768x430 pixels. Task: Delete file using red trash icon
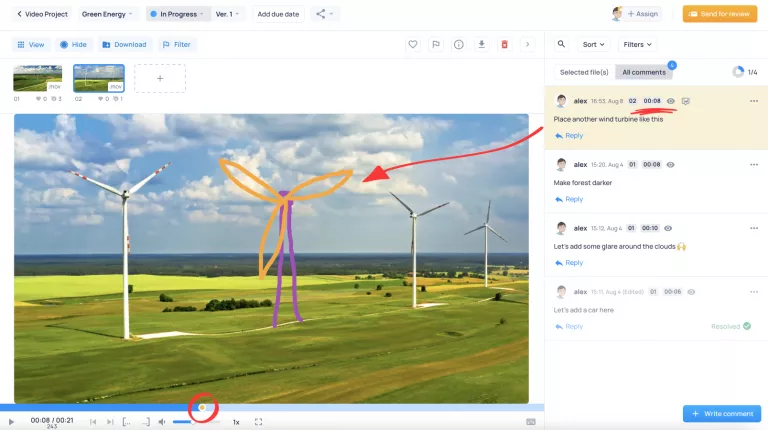pos(504,45)
